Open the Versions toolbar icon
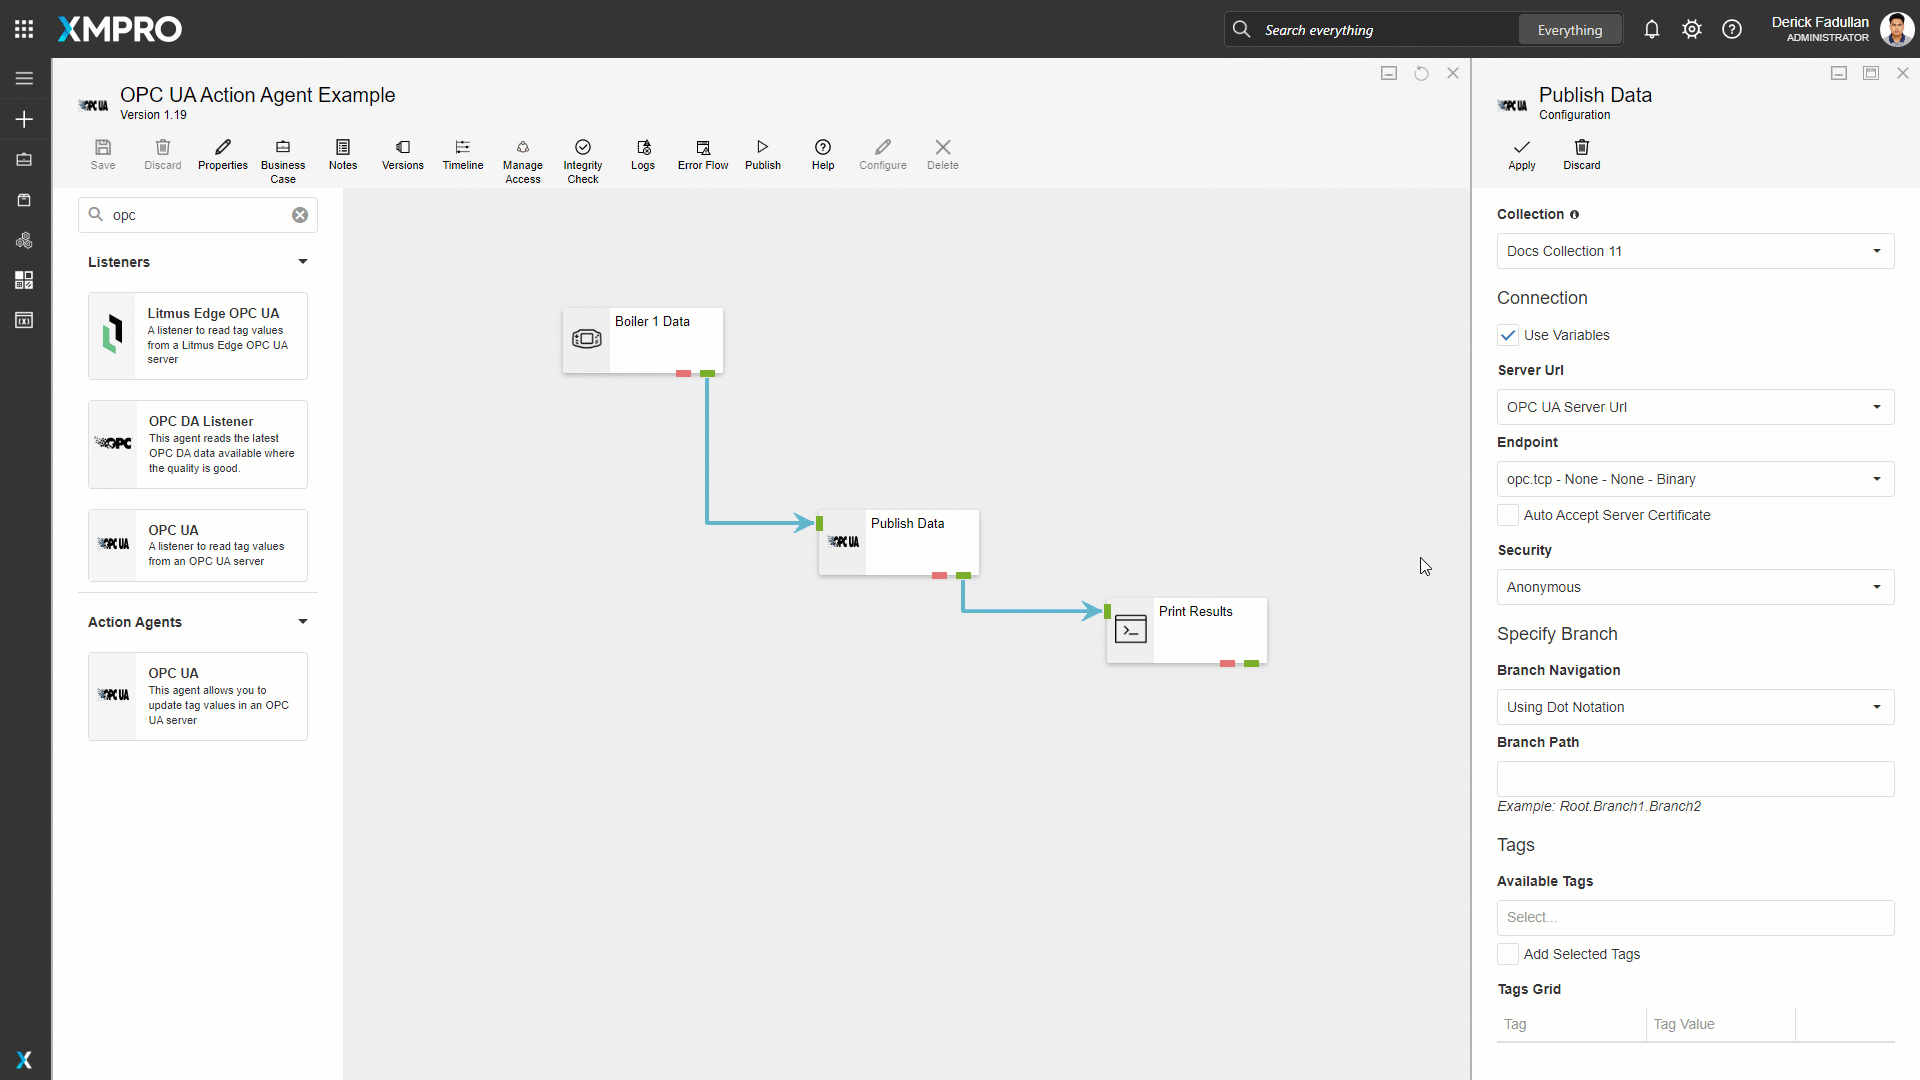The image size is (1920, 1080). (x=402, y=148)
